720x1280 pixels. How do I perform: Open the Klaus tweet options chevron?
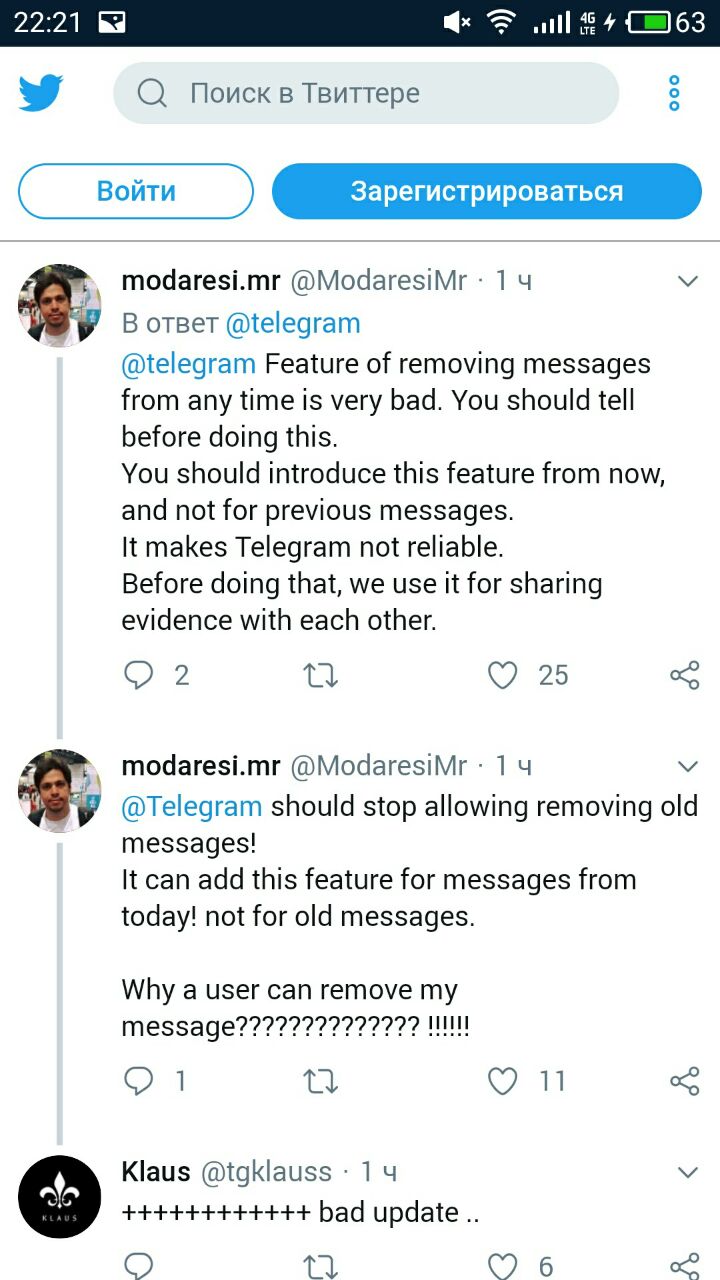tap(688, 1172)
